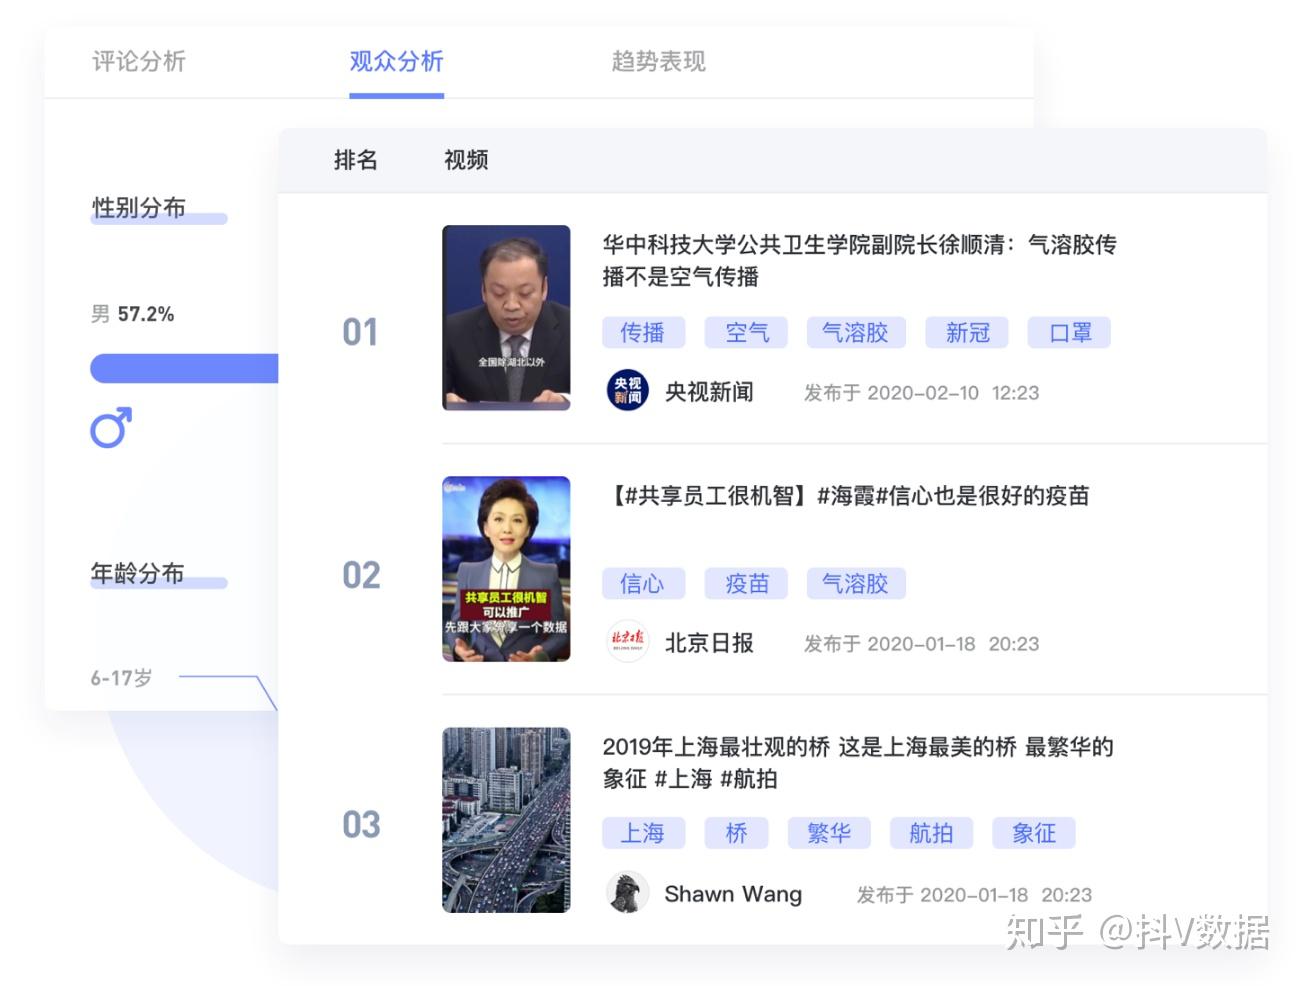Screen dimensions: 1303x986
Task: Click the male percentage progress bar
Action: pos(184,368)
